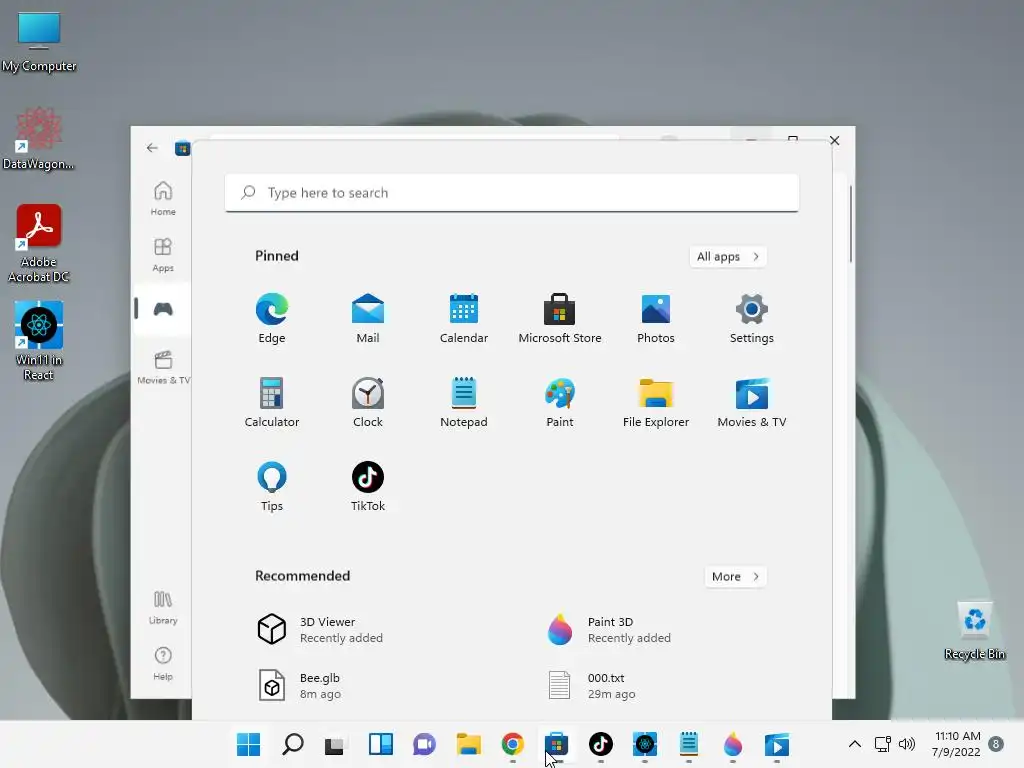Click the Windows Start button on taskbar
The image size is (1024, 768).
point(248,744)
